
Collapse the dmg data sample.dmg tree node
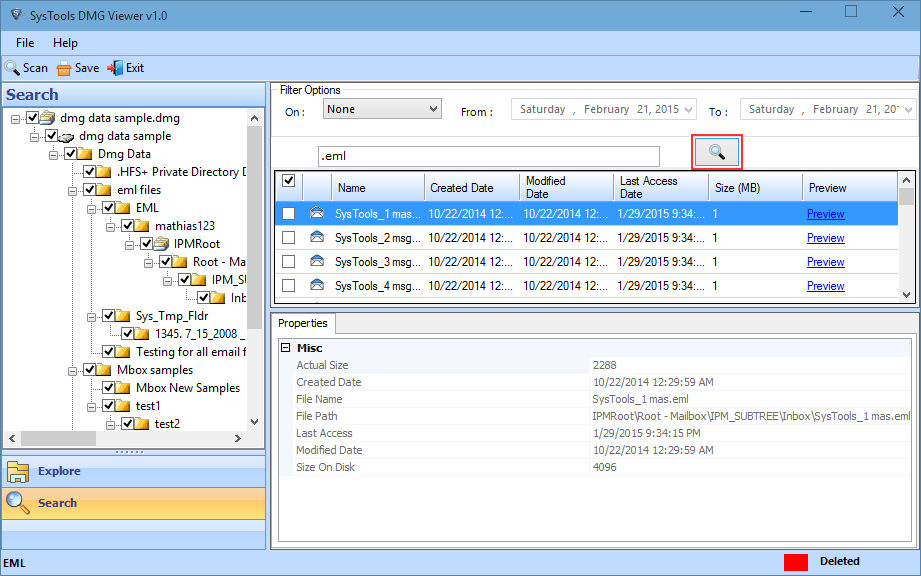coord(15,119)
